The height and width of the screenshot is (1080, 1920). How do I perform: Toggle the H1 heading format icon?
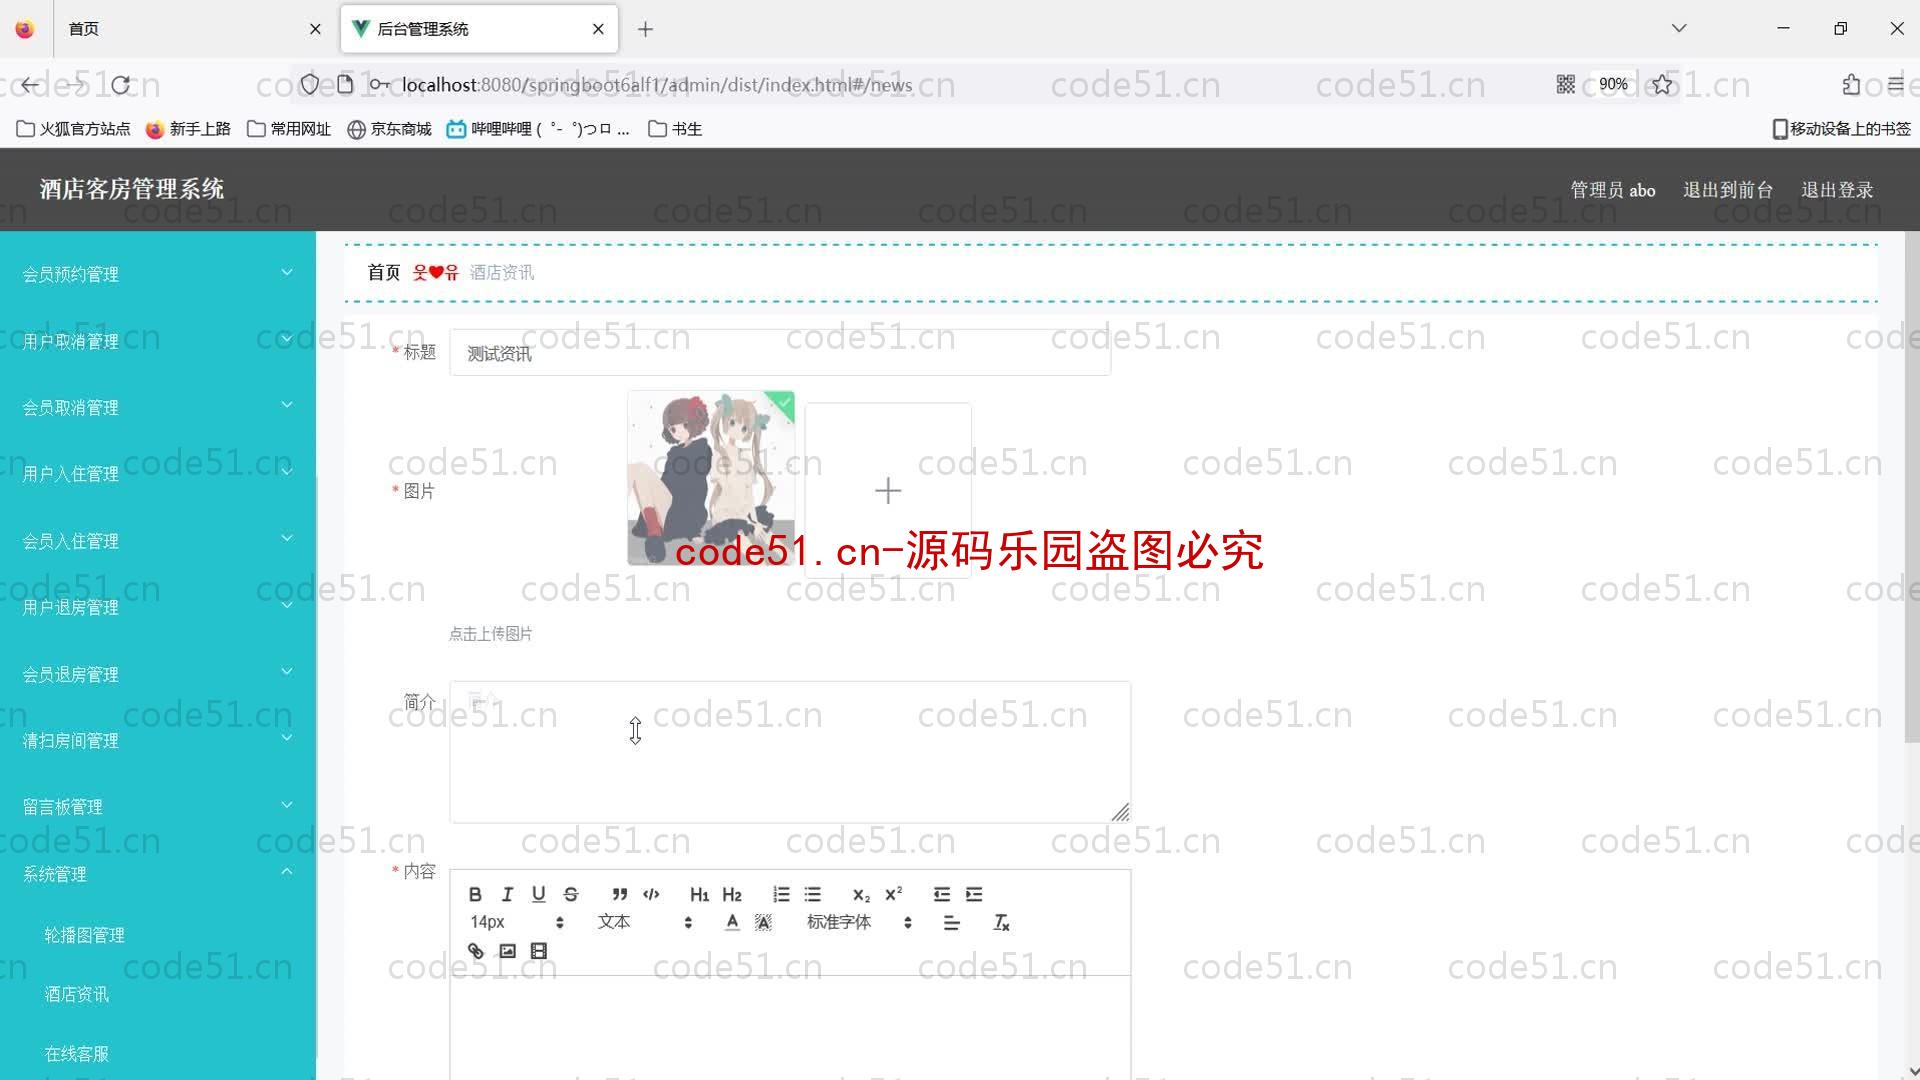click(x=699, y=895)
